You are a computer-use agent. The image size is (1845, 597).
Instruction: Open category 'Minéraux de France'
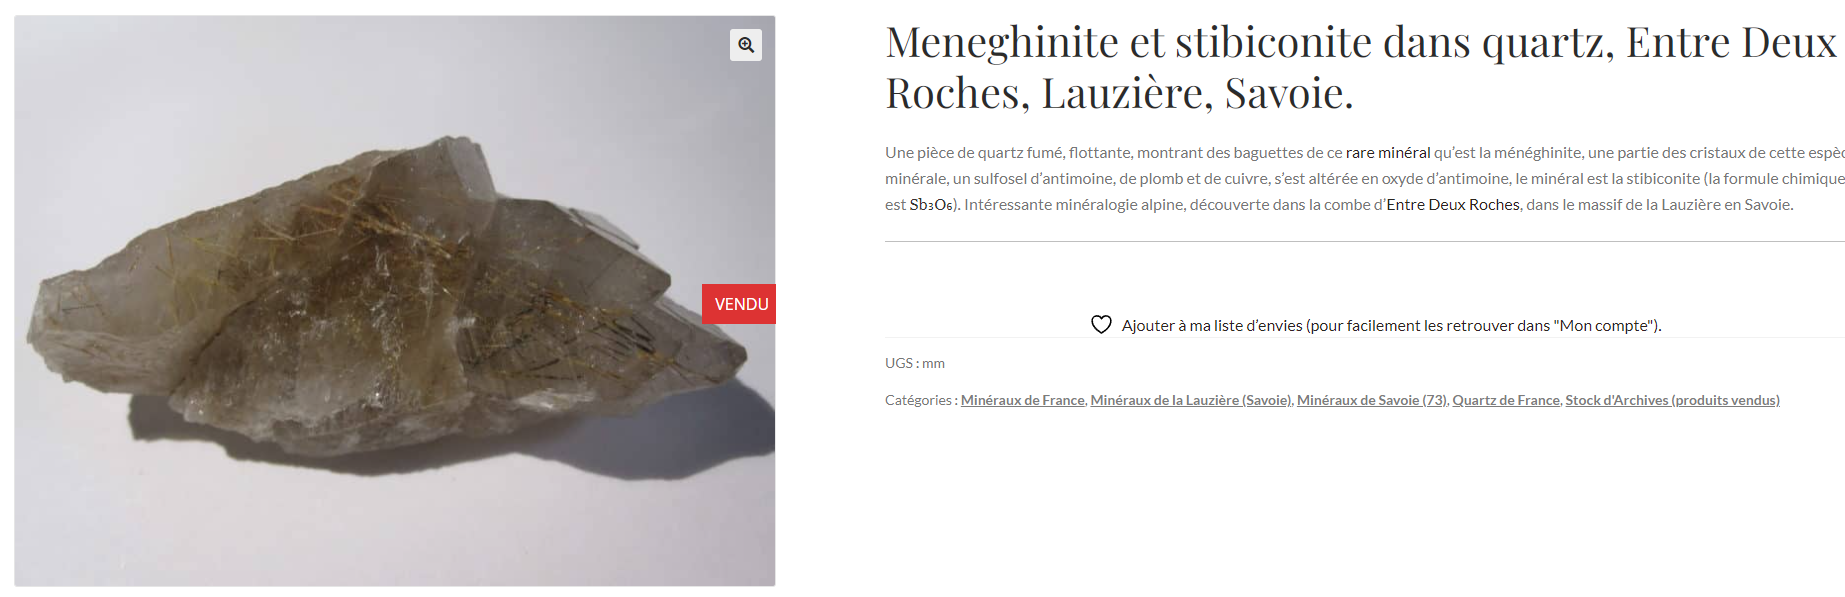pyautogui.click(x=1022, y=400)
